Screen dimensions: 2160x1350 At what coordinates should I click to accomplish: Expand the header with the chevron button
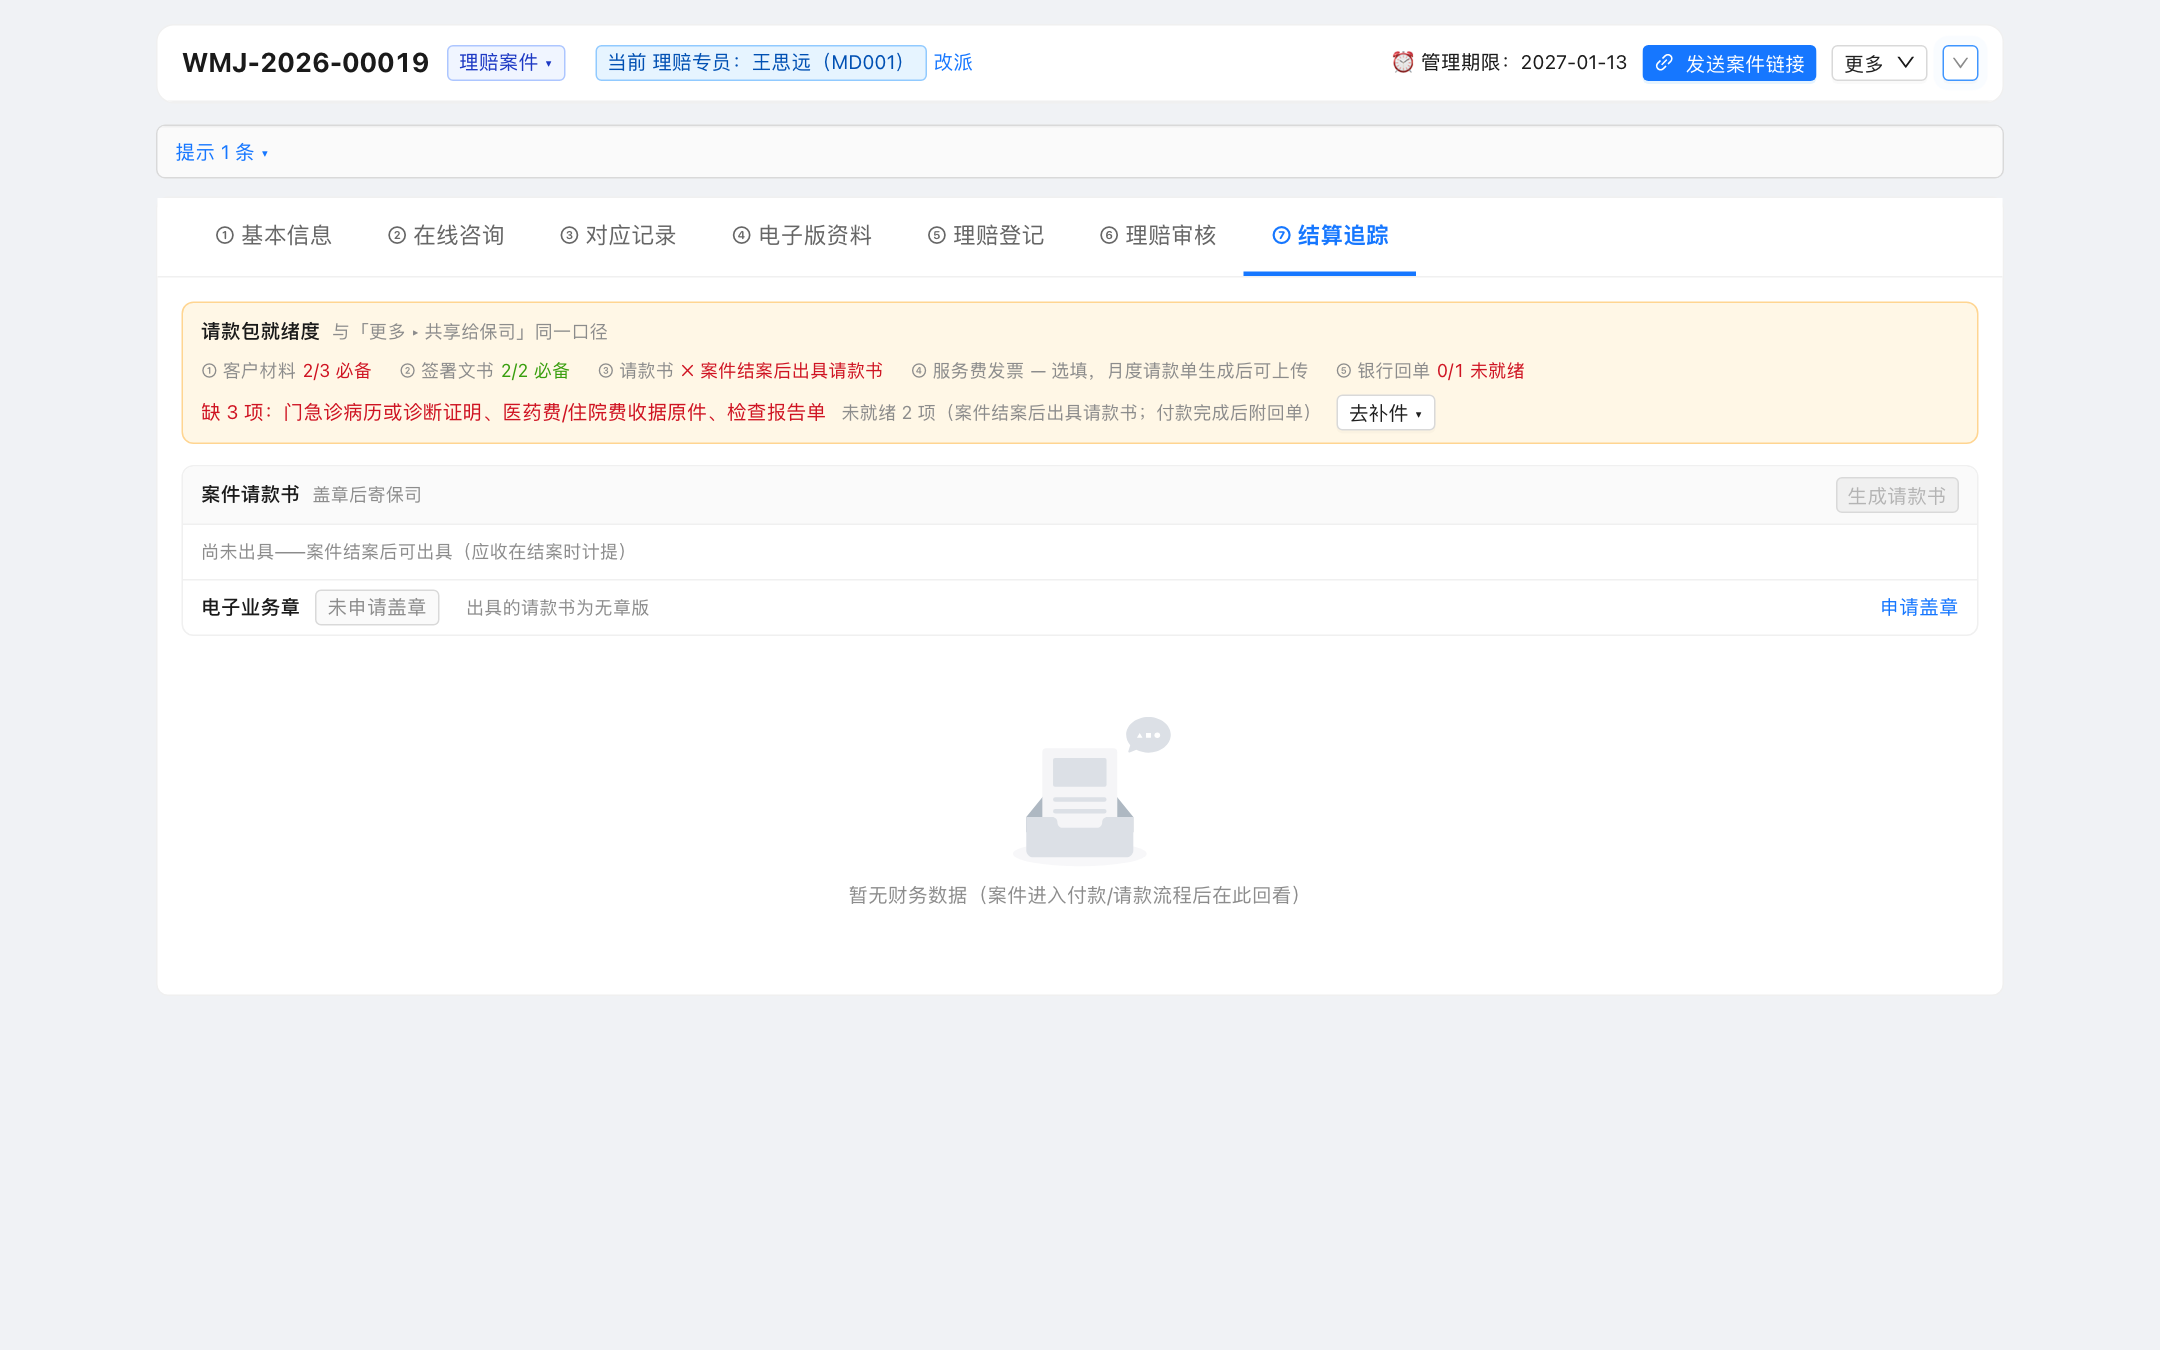point(1960,63)
